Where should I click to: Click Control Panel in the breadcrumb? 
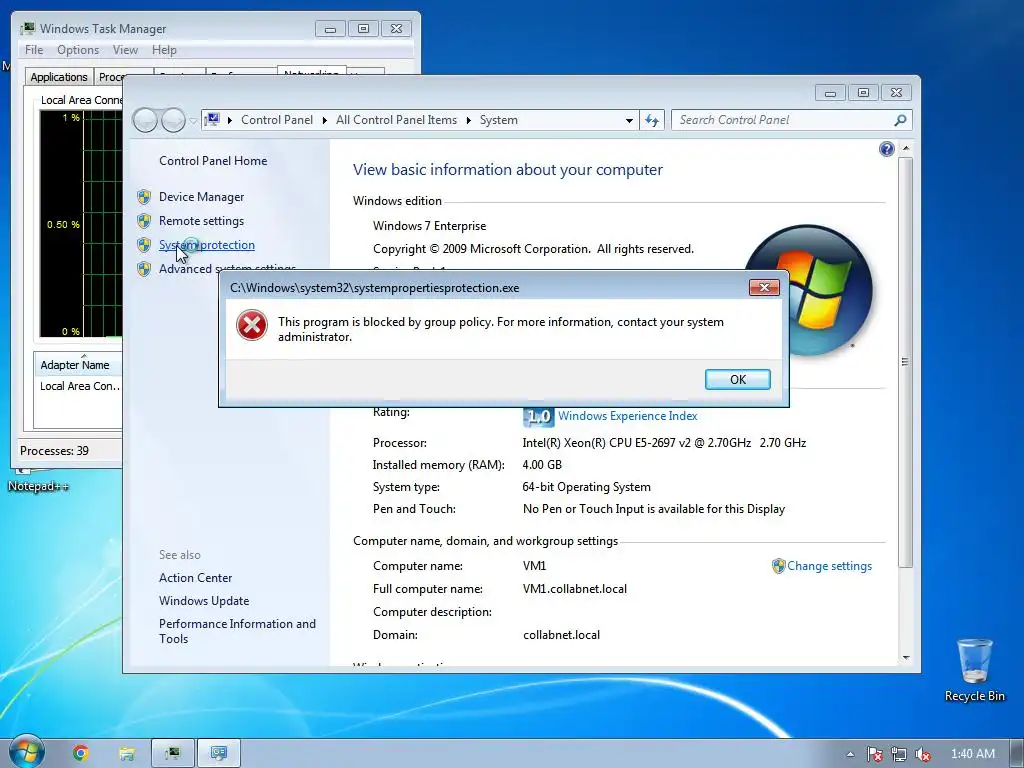[x=277, y=120]
